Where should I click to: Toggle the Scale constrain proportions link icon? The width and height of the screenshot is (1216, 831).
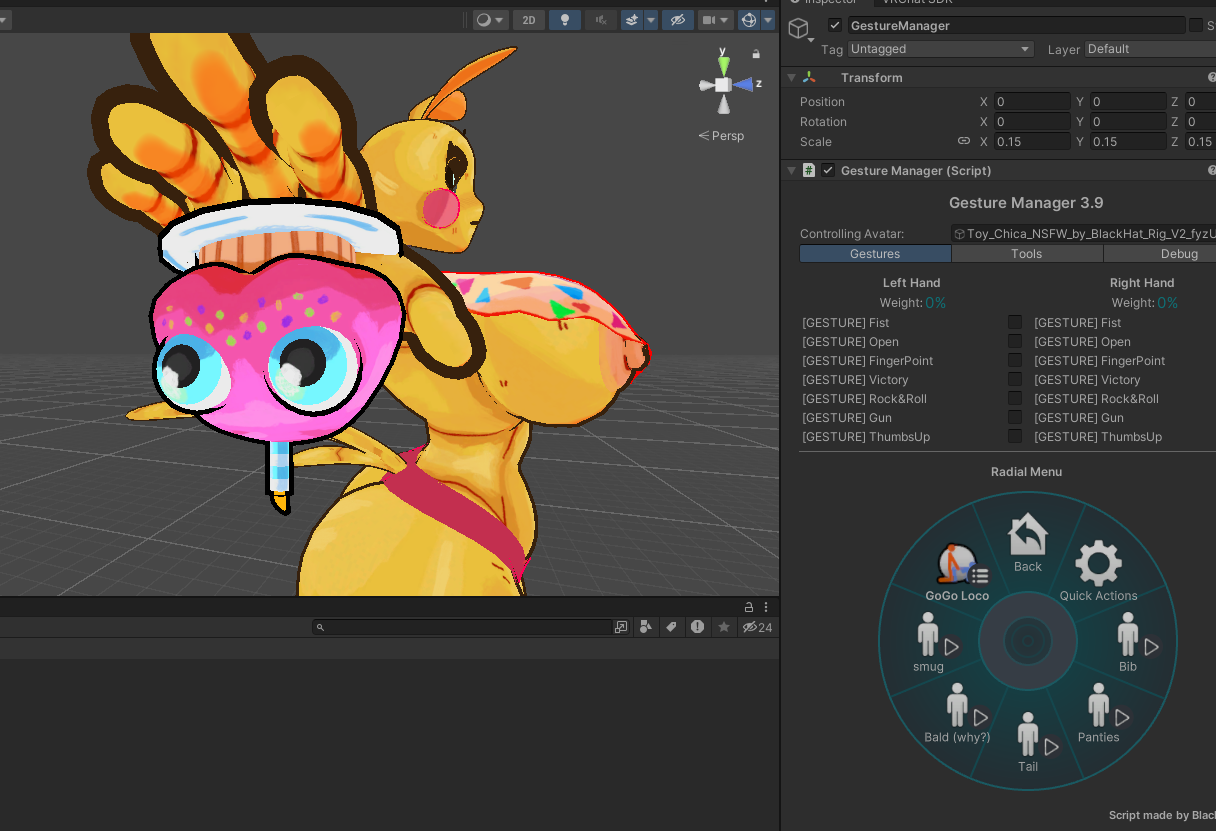tap(964, 141)
